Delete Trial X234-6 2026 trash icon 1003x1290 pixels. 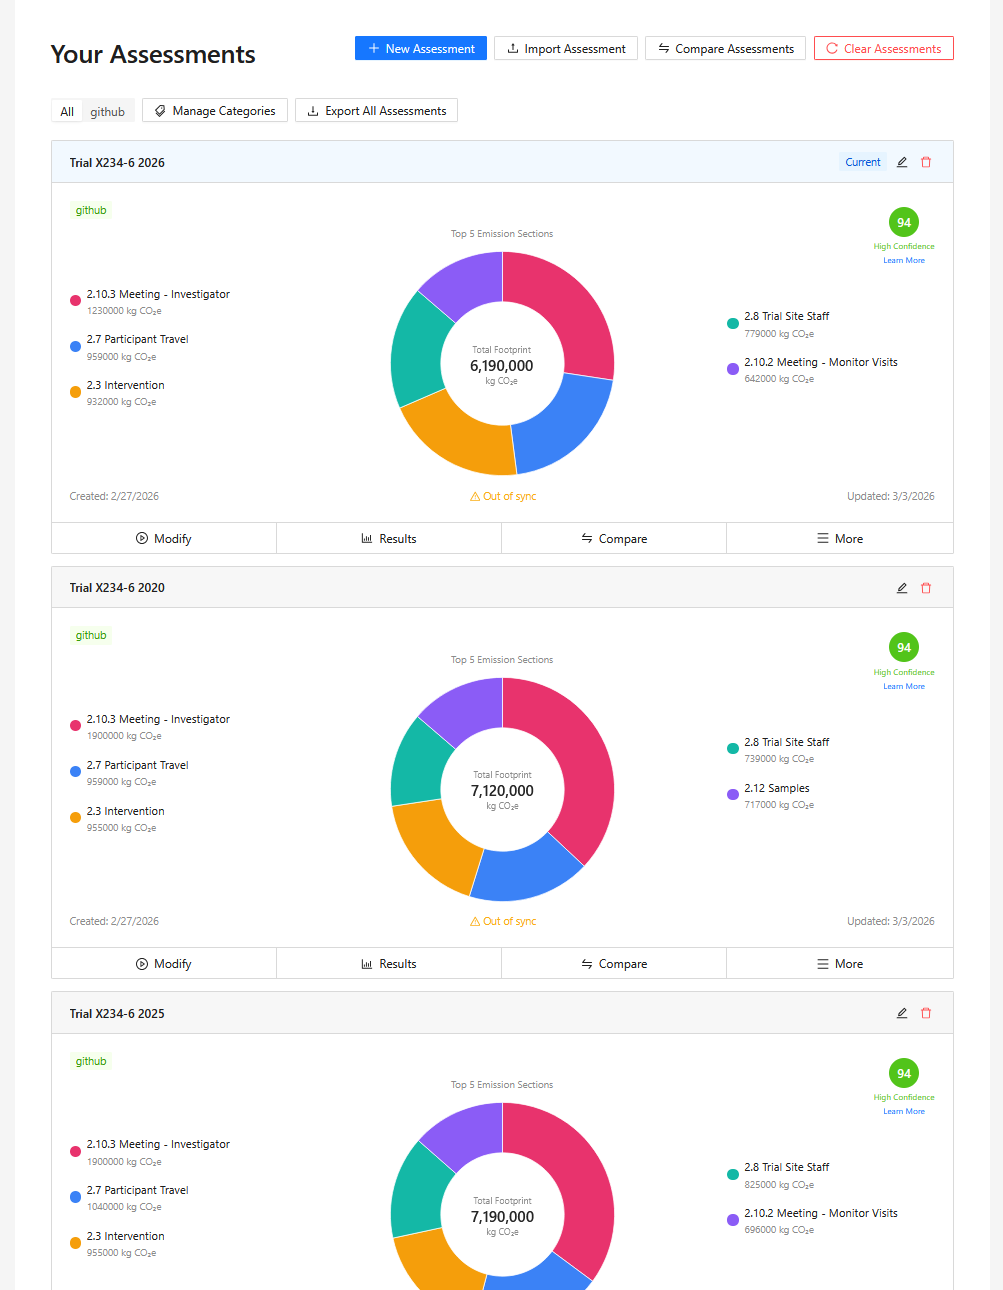click(x=926, y=162)
